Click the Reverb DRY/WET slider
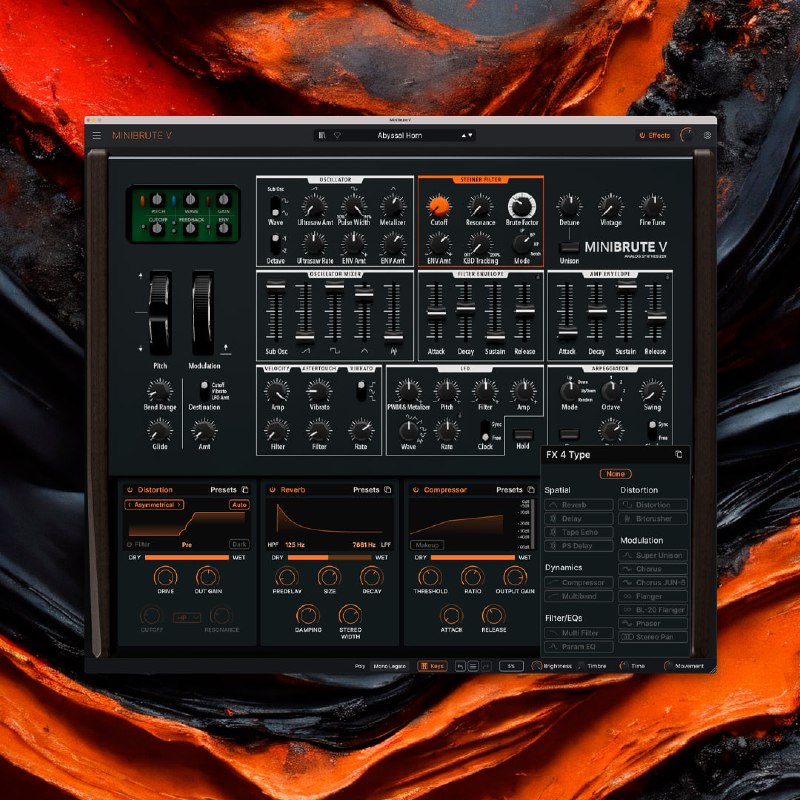Screen dimensions: 800x800 point(330,558)
